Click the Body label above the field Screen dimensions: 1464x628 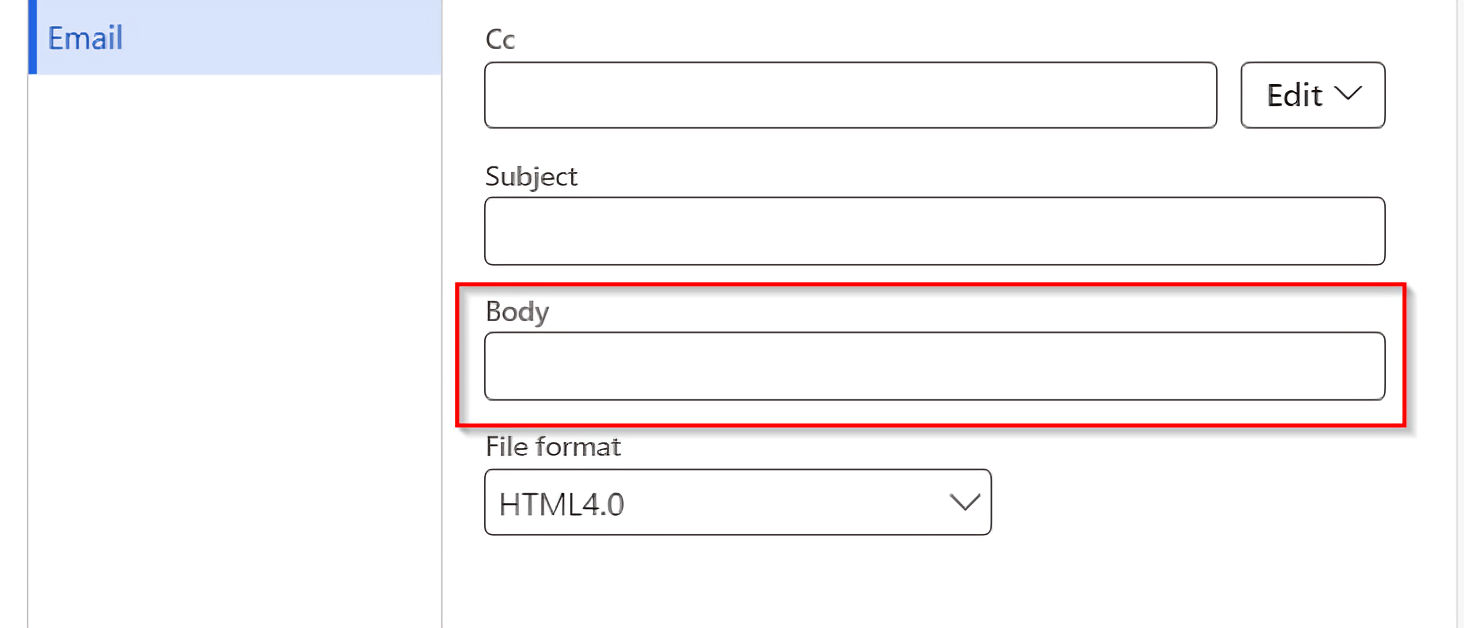[x=517, y=311]
